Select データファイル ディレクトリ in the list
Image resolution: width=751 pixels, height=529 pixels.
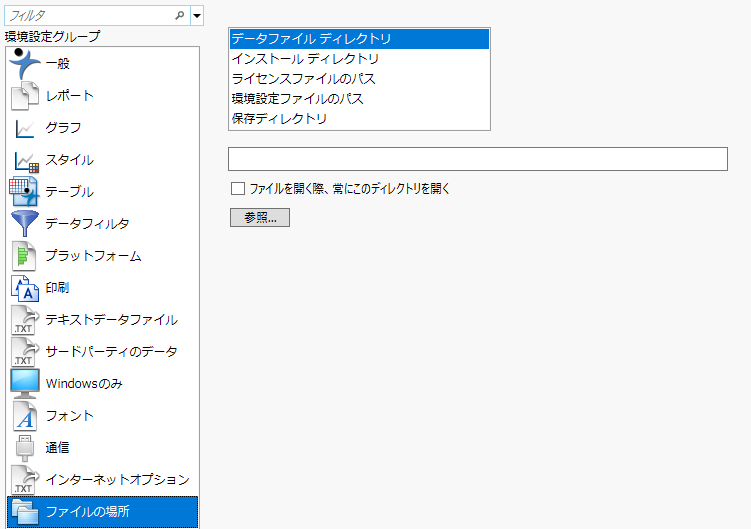359,39
